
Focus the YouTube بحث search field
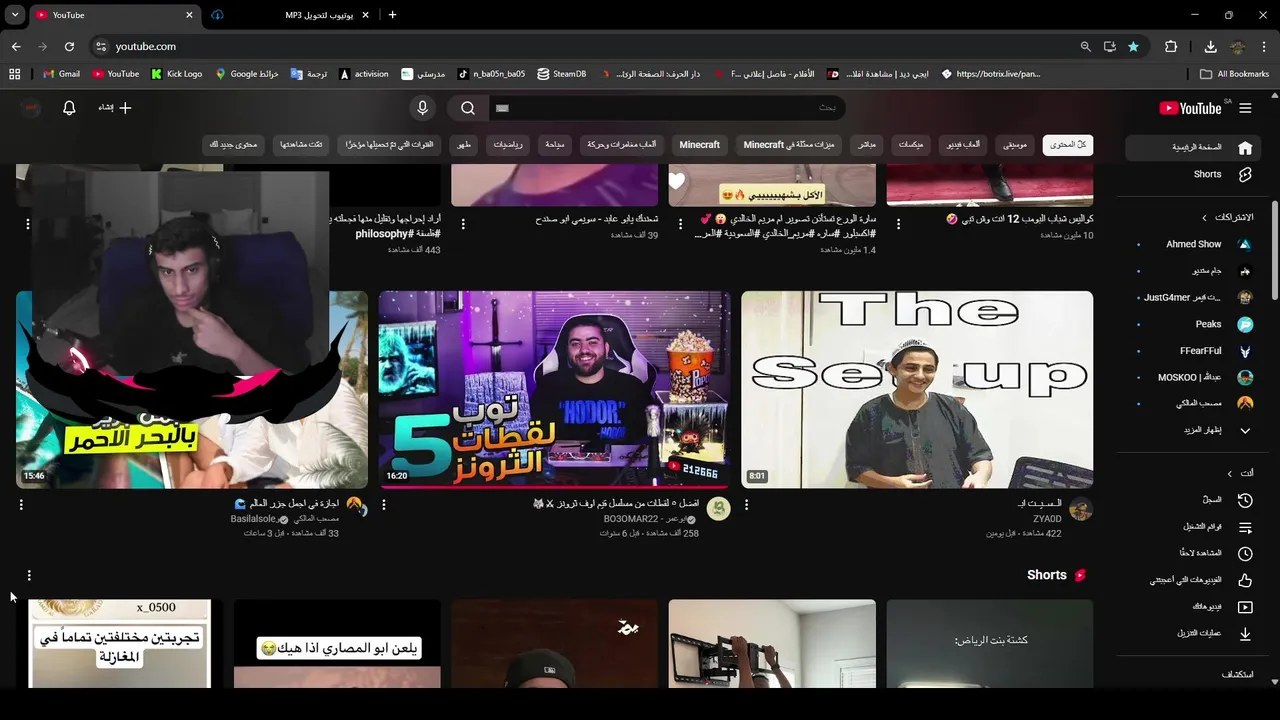pyautogui.click(x=665, y=108)
